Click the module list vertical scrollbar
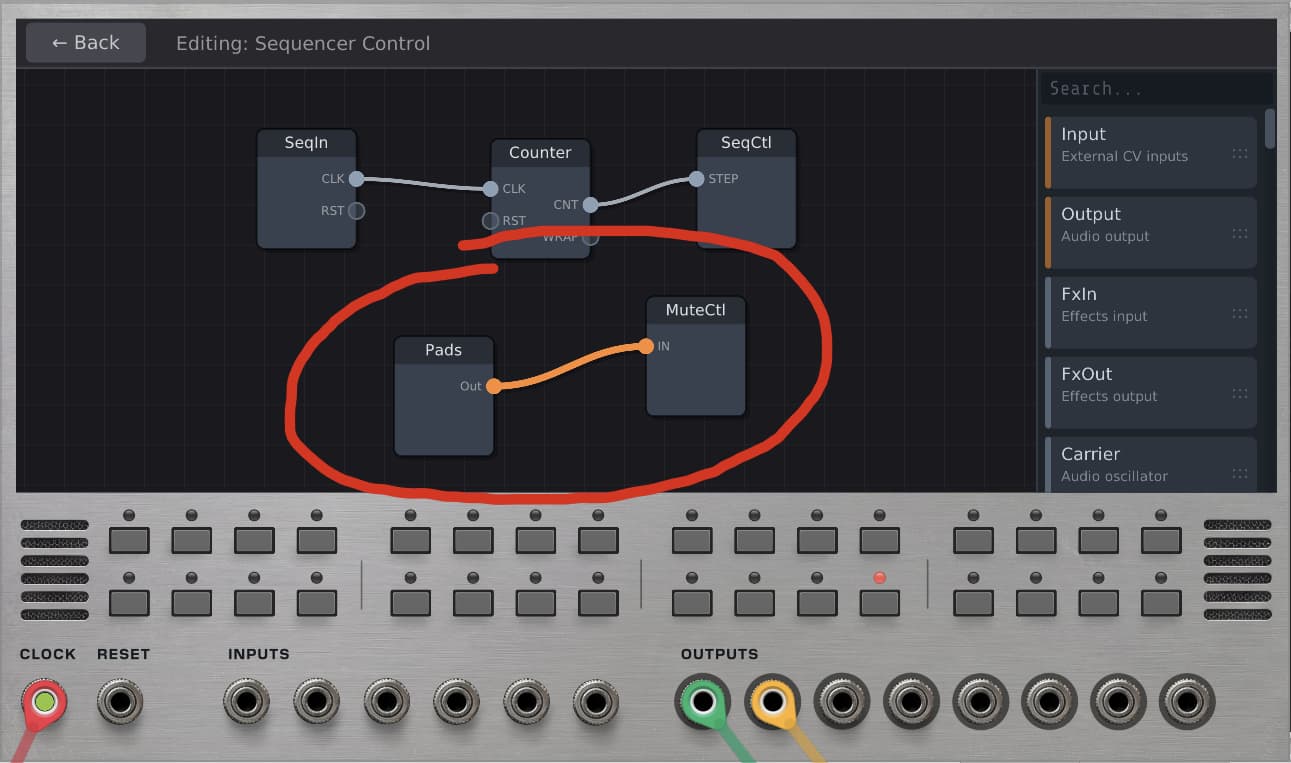Screen dimensions: 1291x763 [1270, 128]
